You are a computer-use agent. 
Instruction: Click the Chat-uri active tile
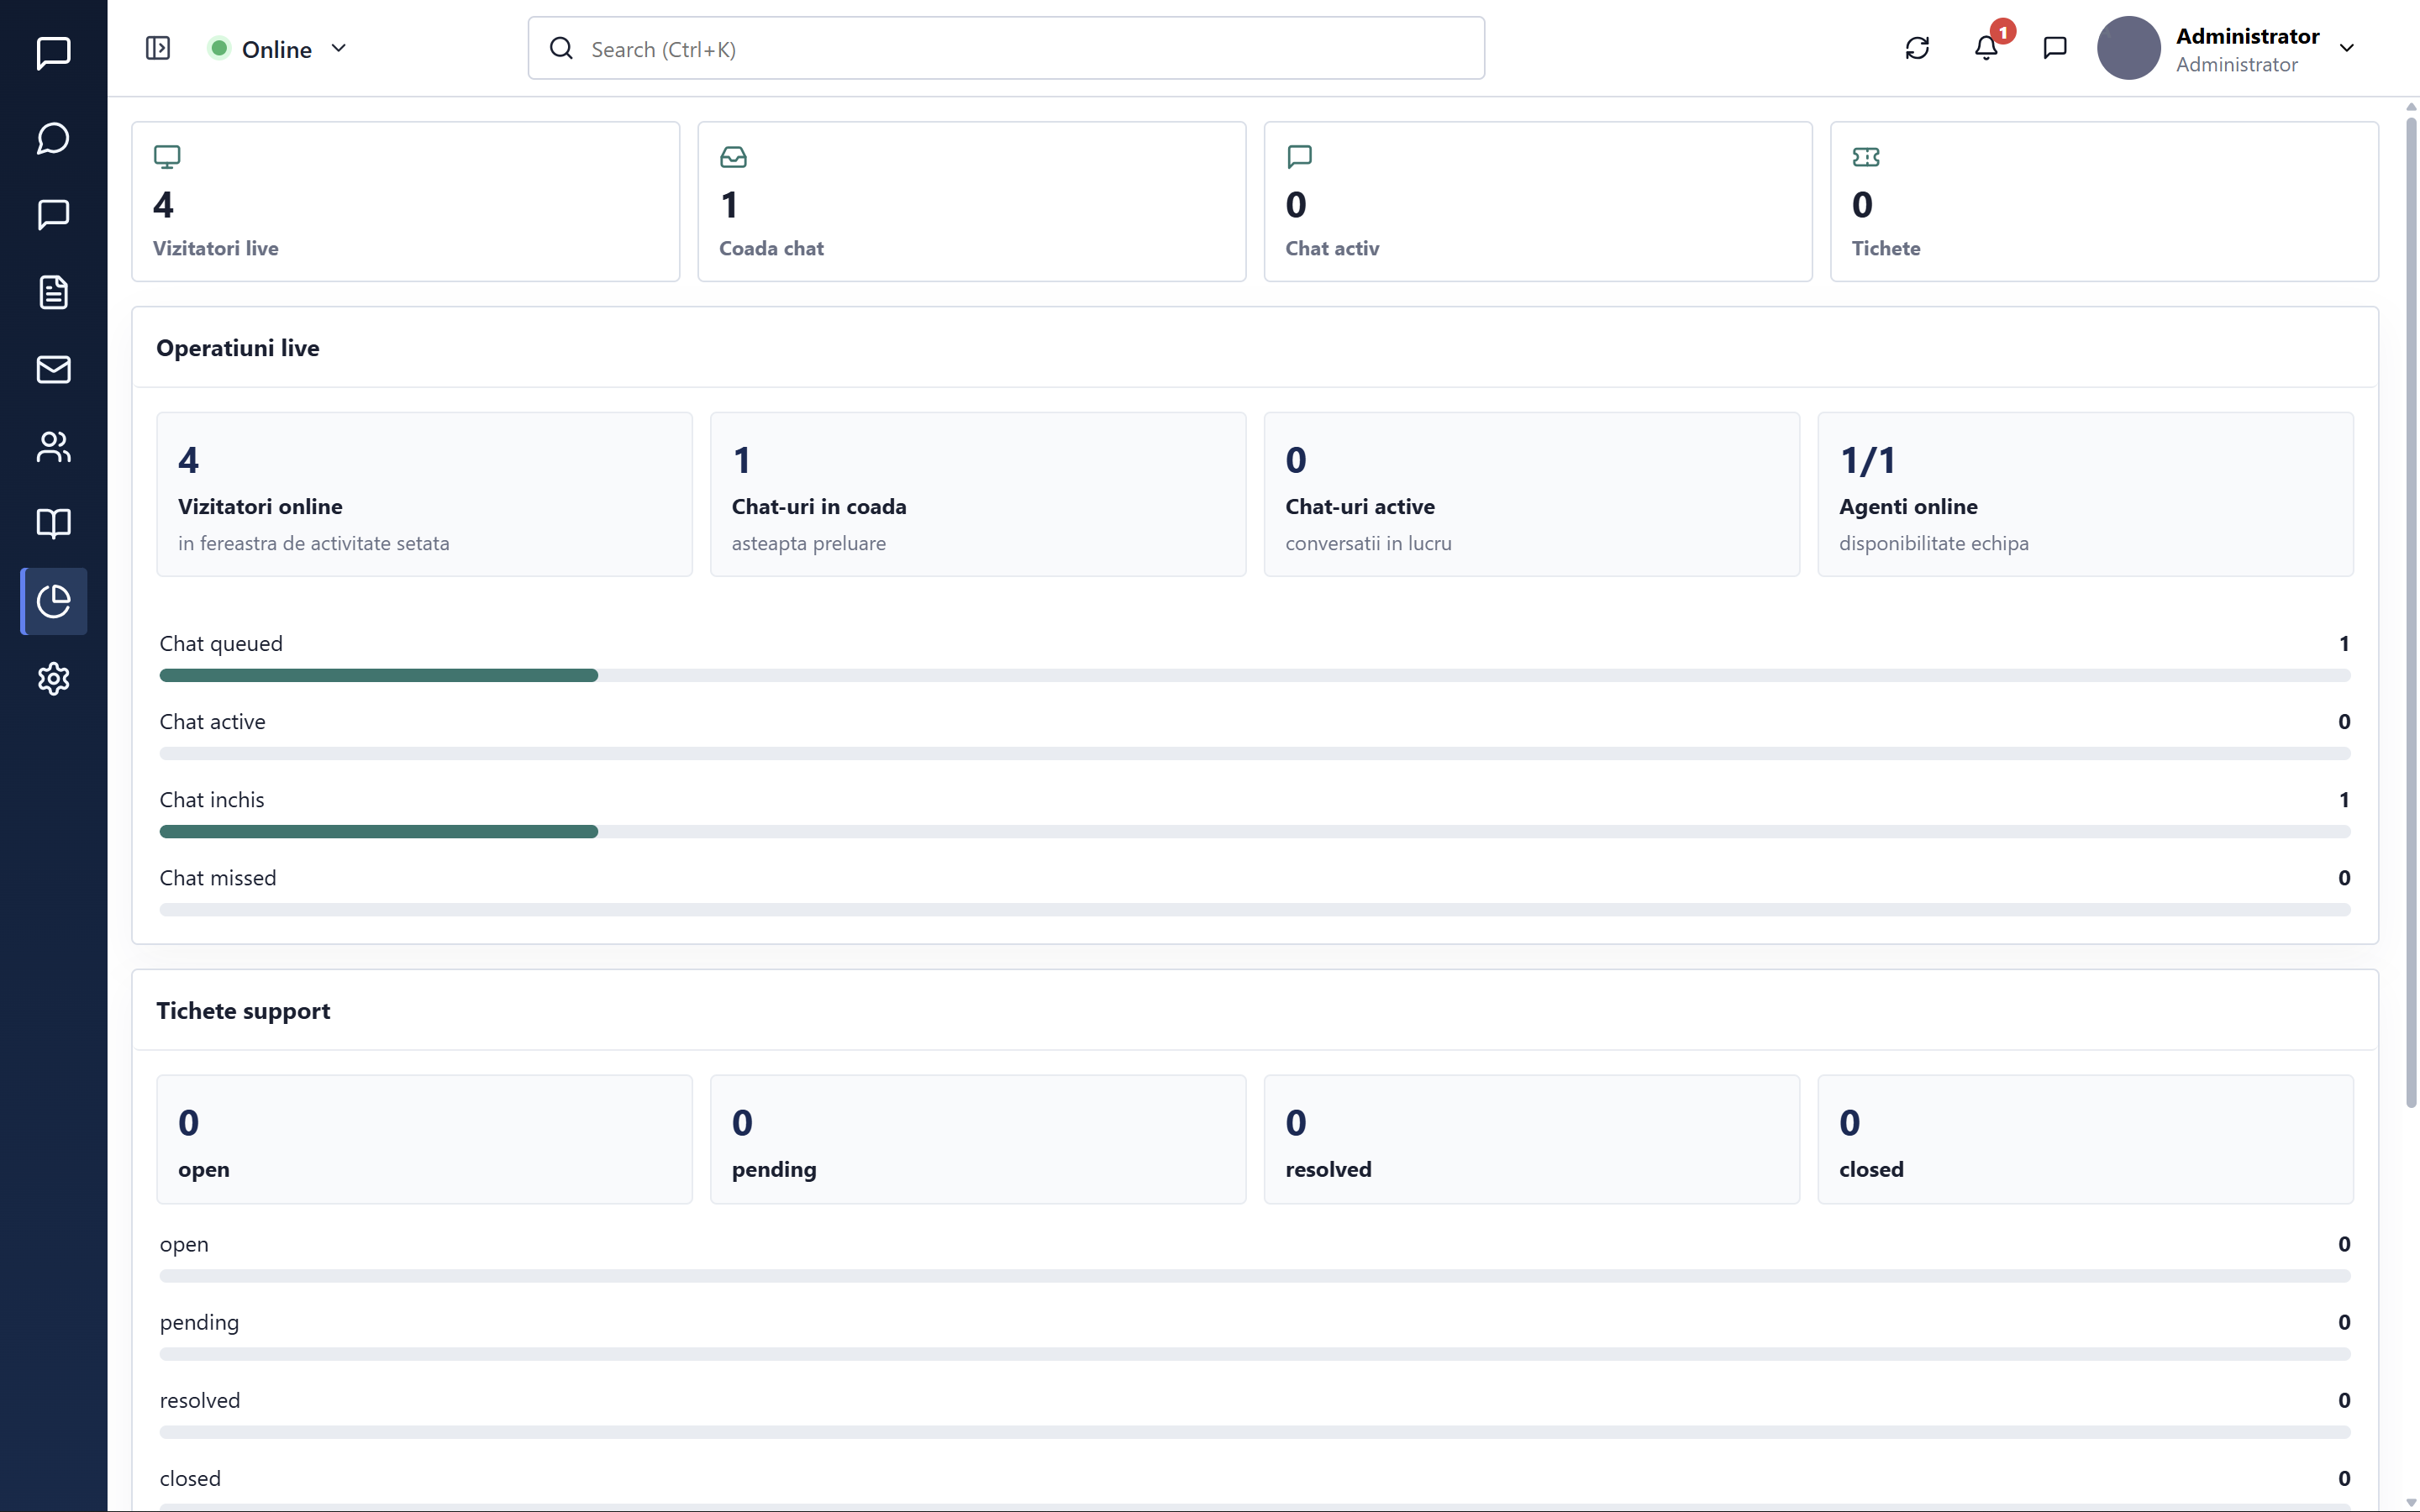click(x=1531, y=494)
